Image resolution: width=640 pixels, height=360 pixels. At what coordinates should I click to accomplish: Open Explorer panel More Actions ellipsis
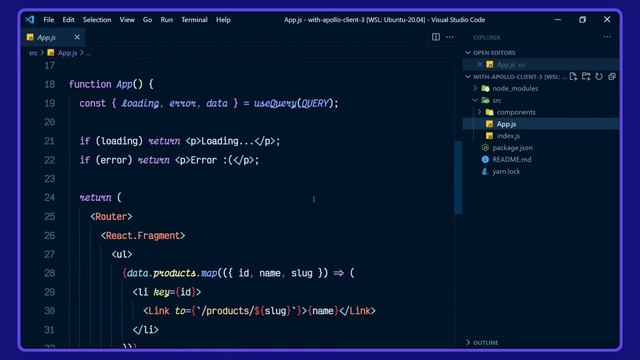coord(607,37)
